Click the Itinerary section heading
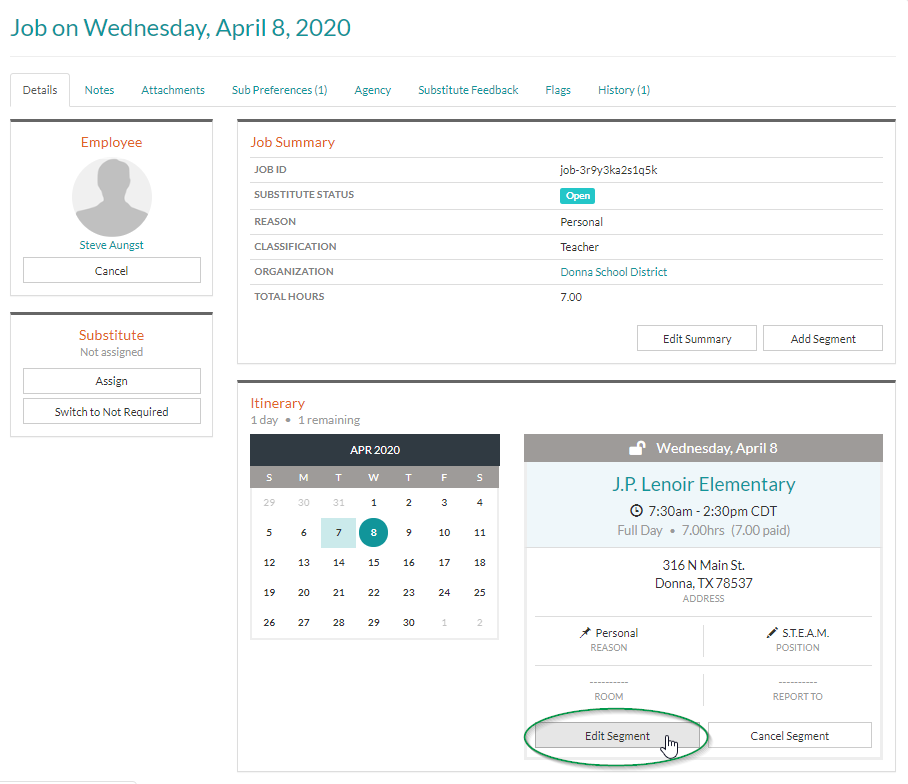Screen dimensions: 908x784 [x=277, y=403]
